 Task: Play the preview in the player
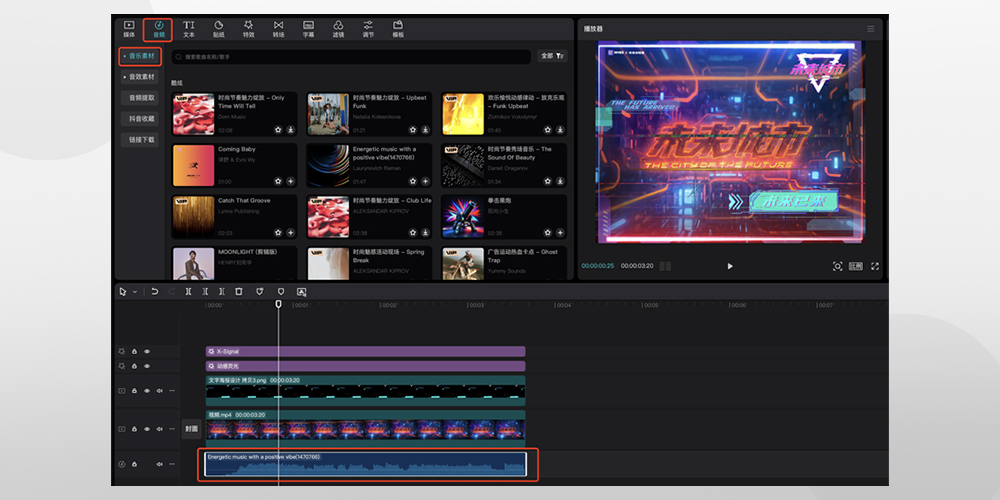[x=730, y=266]
